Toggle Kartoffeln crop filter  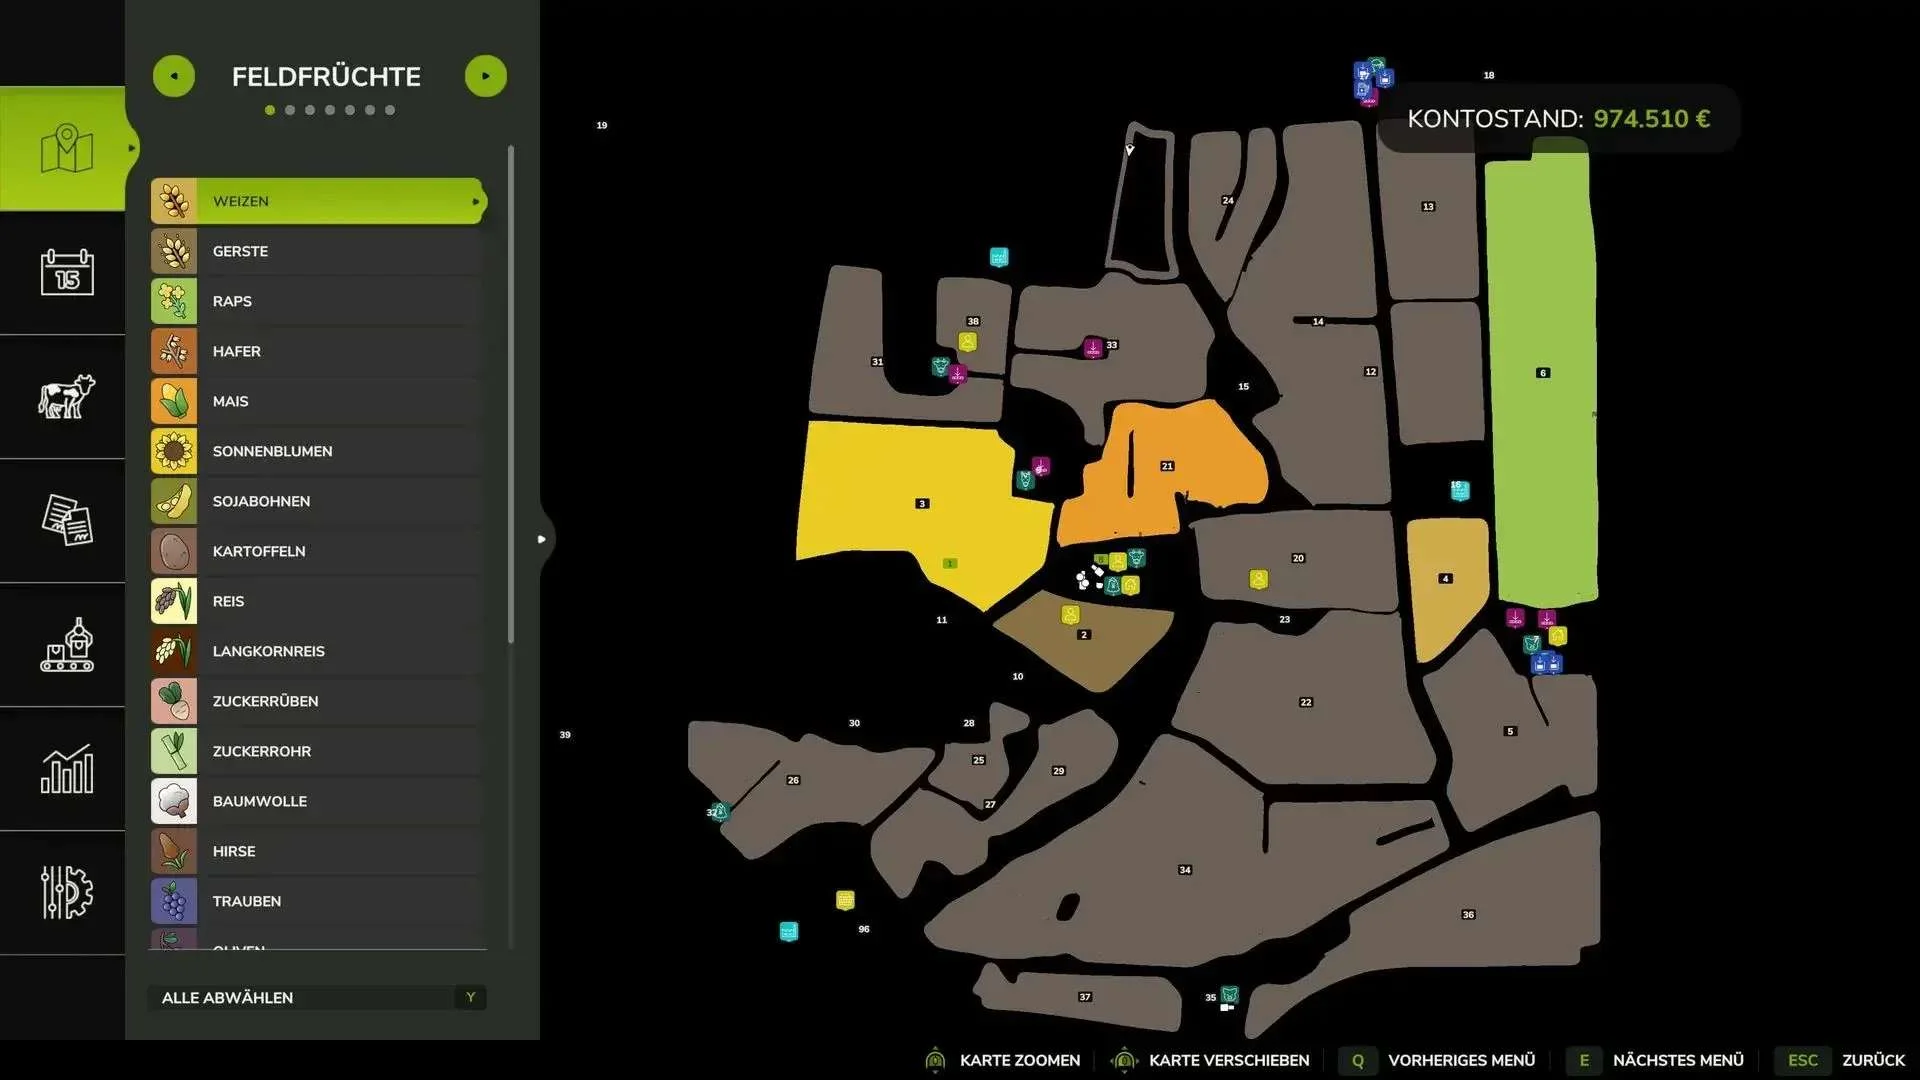pyautogui.click(x=318, y=551)
